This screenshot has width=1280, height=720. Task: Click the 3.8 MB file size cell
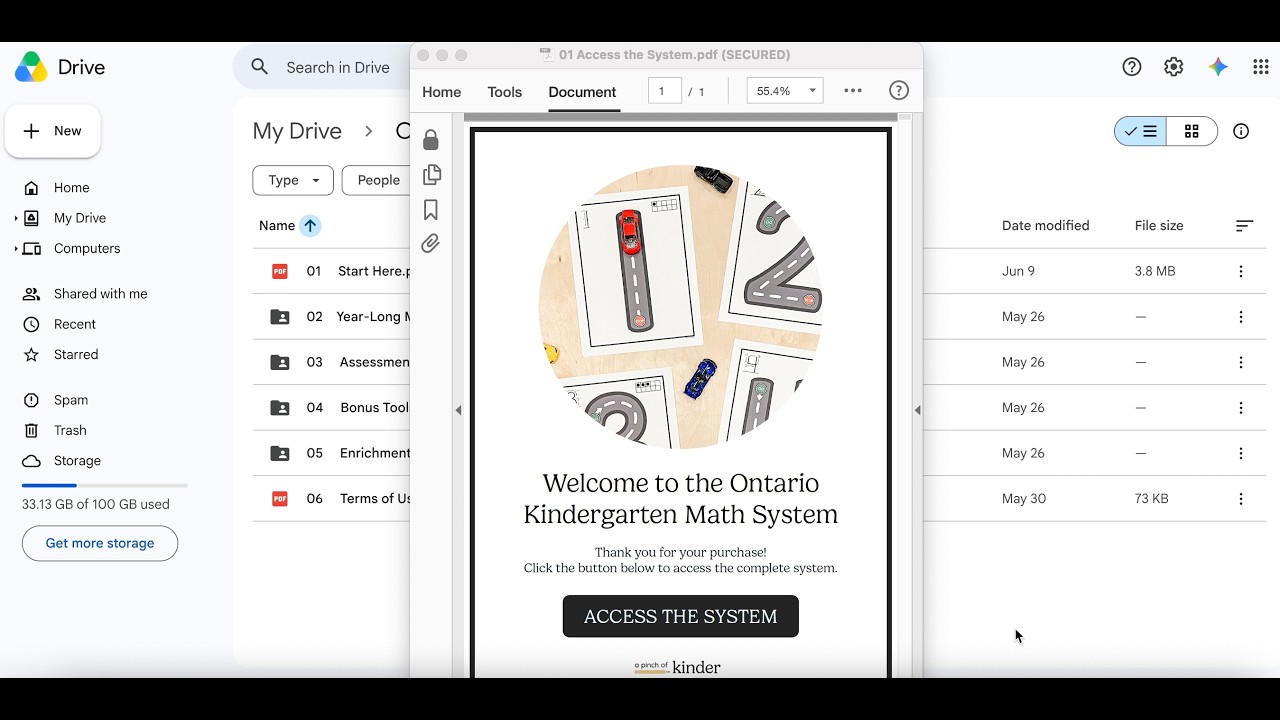pos(1155,271)
